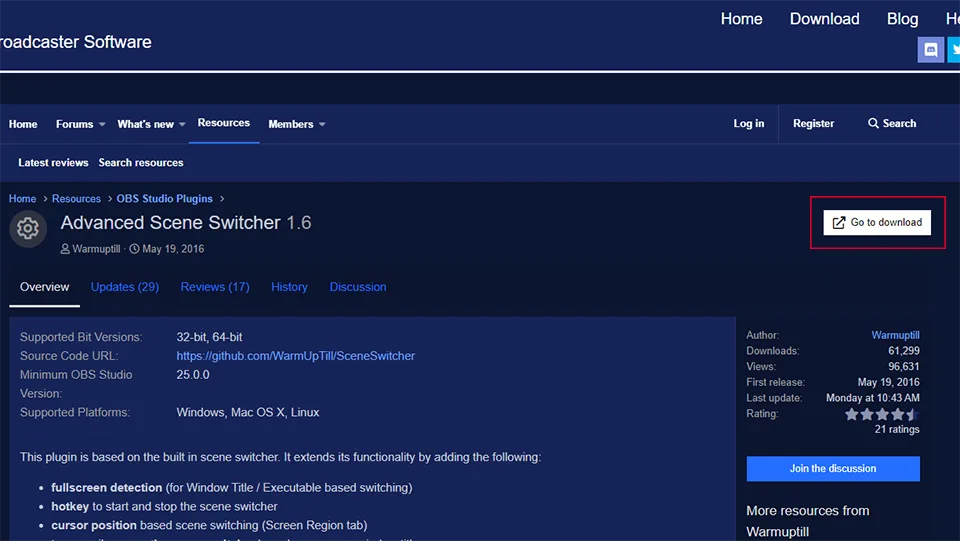Select the Resources nav item
The width and height of the screenshot is (960, 541).
coord(223,123)
